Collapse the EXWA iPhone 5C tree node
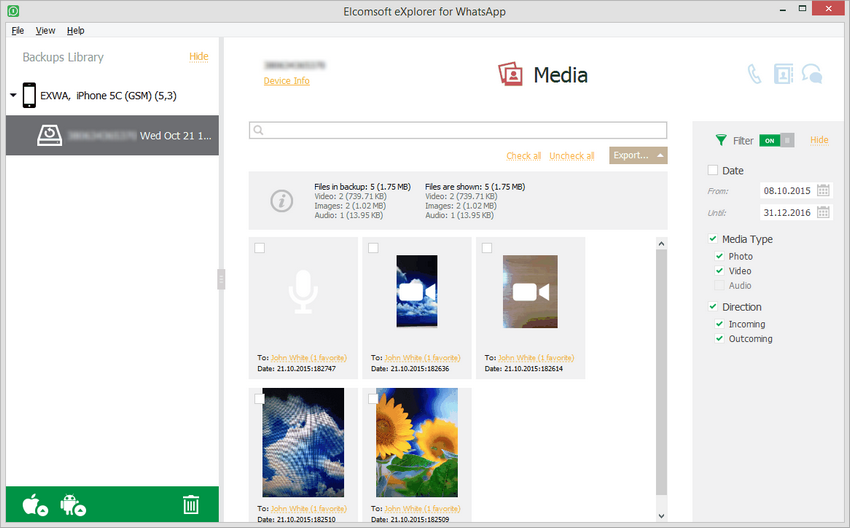850x528 pixels. tap(13, 96)
